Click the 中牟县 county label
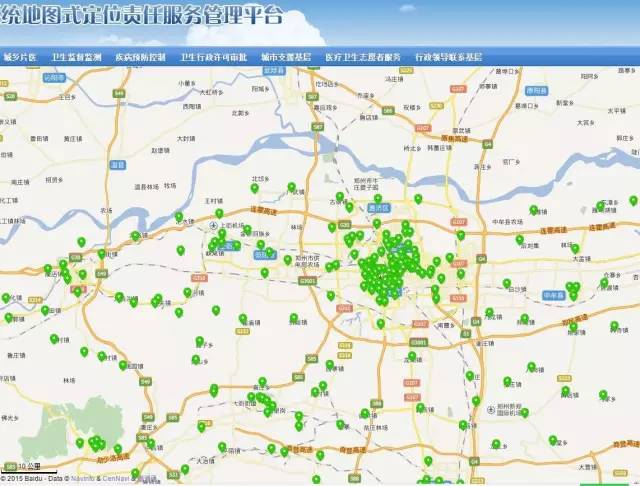 (x=554, y=295)
